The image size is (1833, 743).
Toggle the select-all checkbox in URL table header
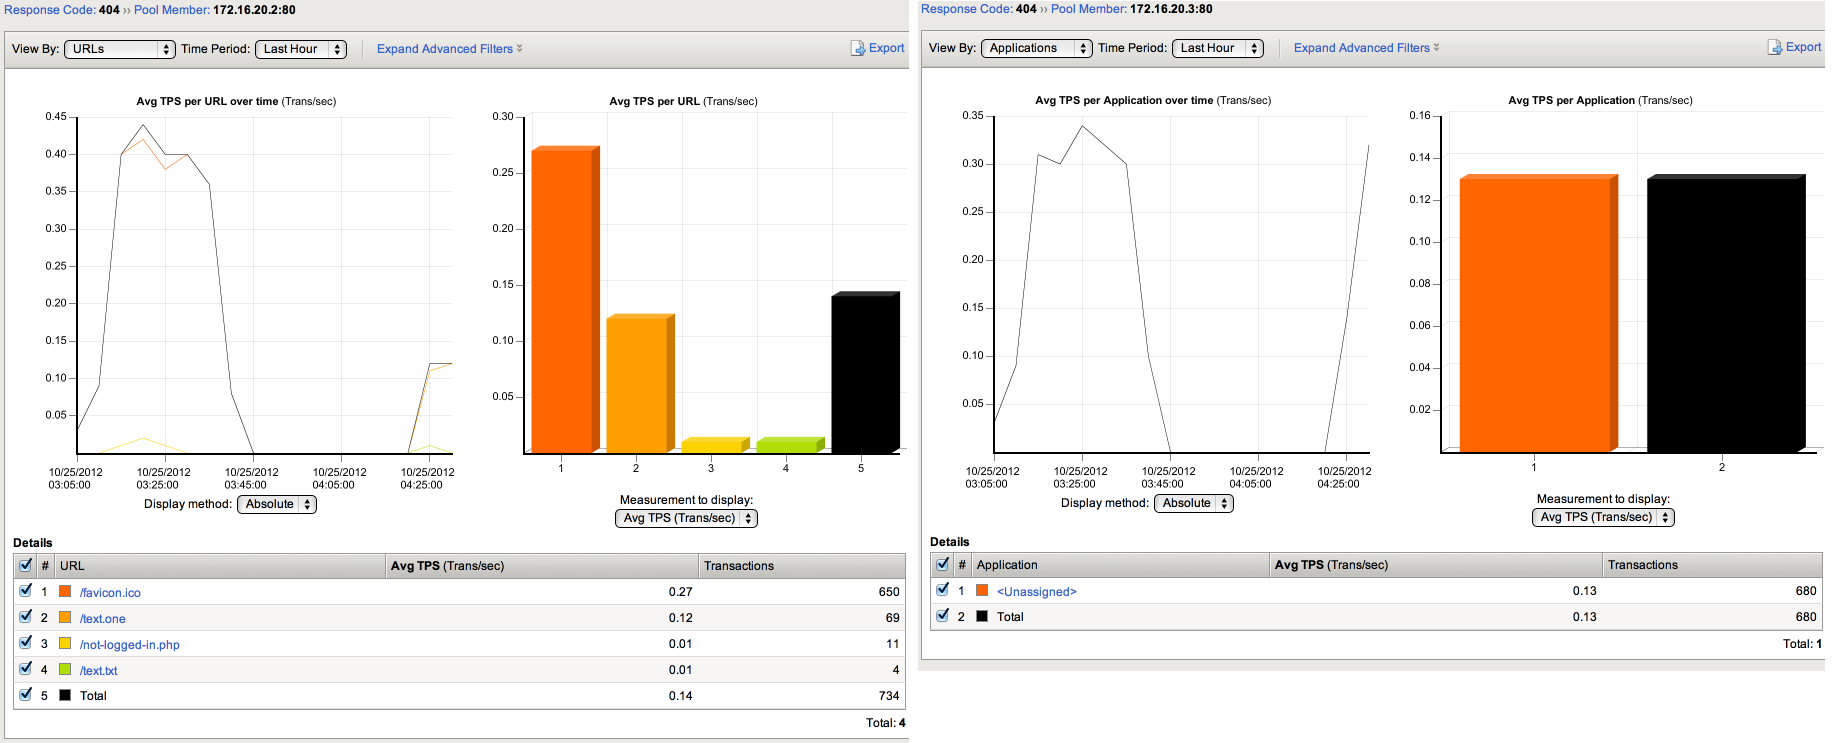click(x=26, y=565)
